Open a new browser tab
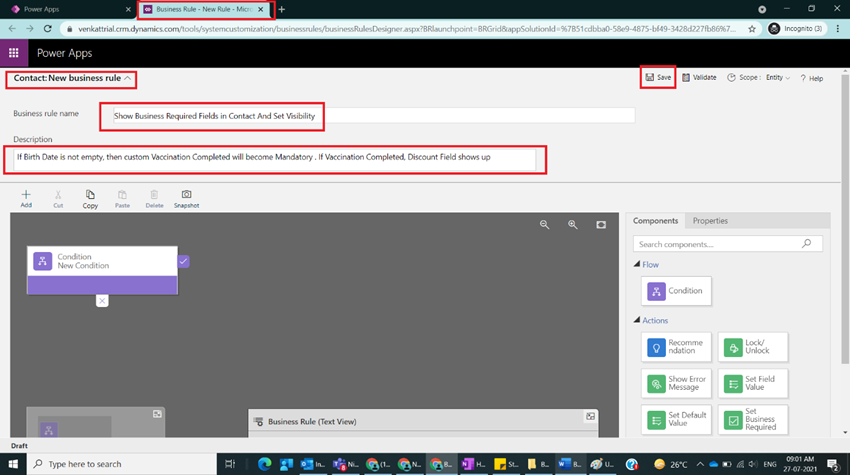Image resolution: width=850 pixels, height=475 pixels. click(x=282, y=9)
